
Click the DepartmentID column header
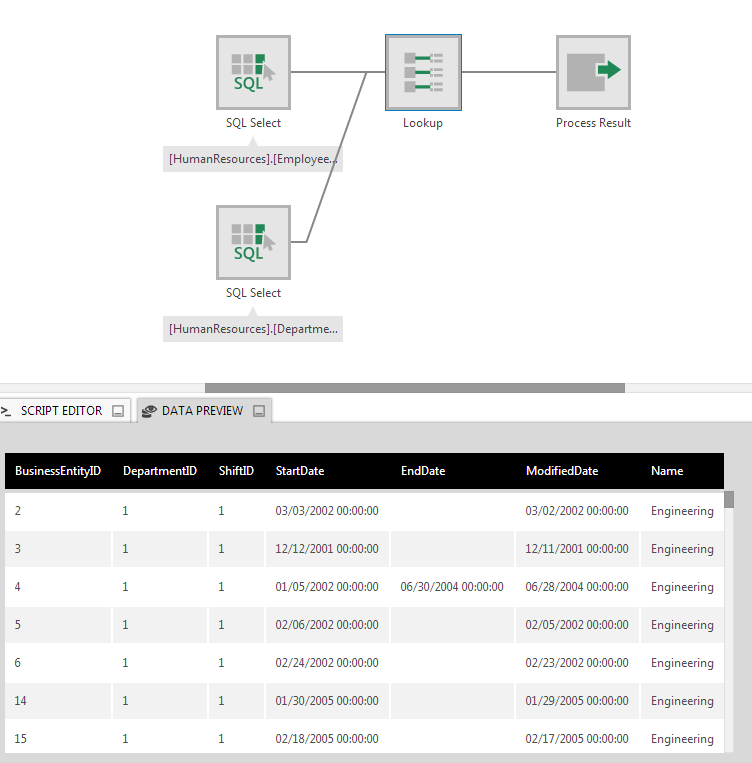coord(160,471)
